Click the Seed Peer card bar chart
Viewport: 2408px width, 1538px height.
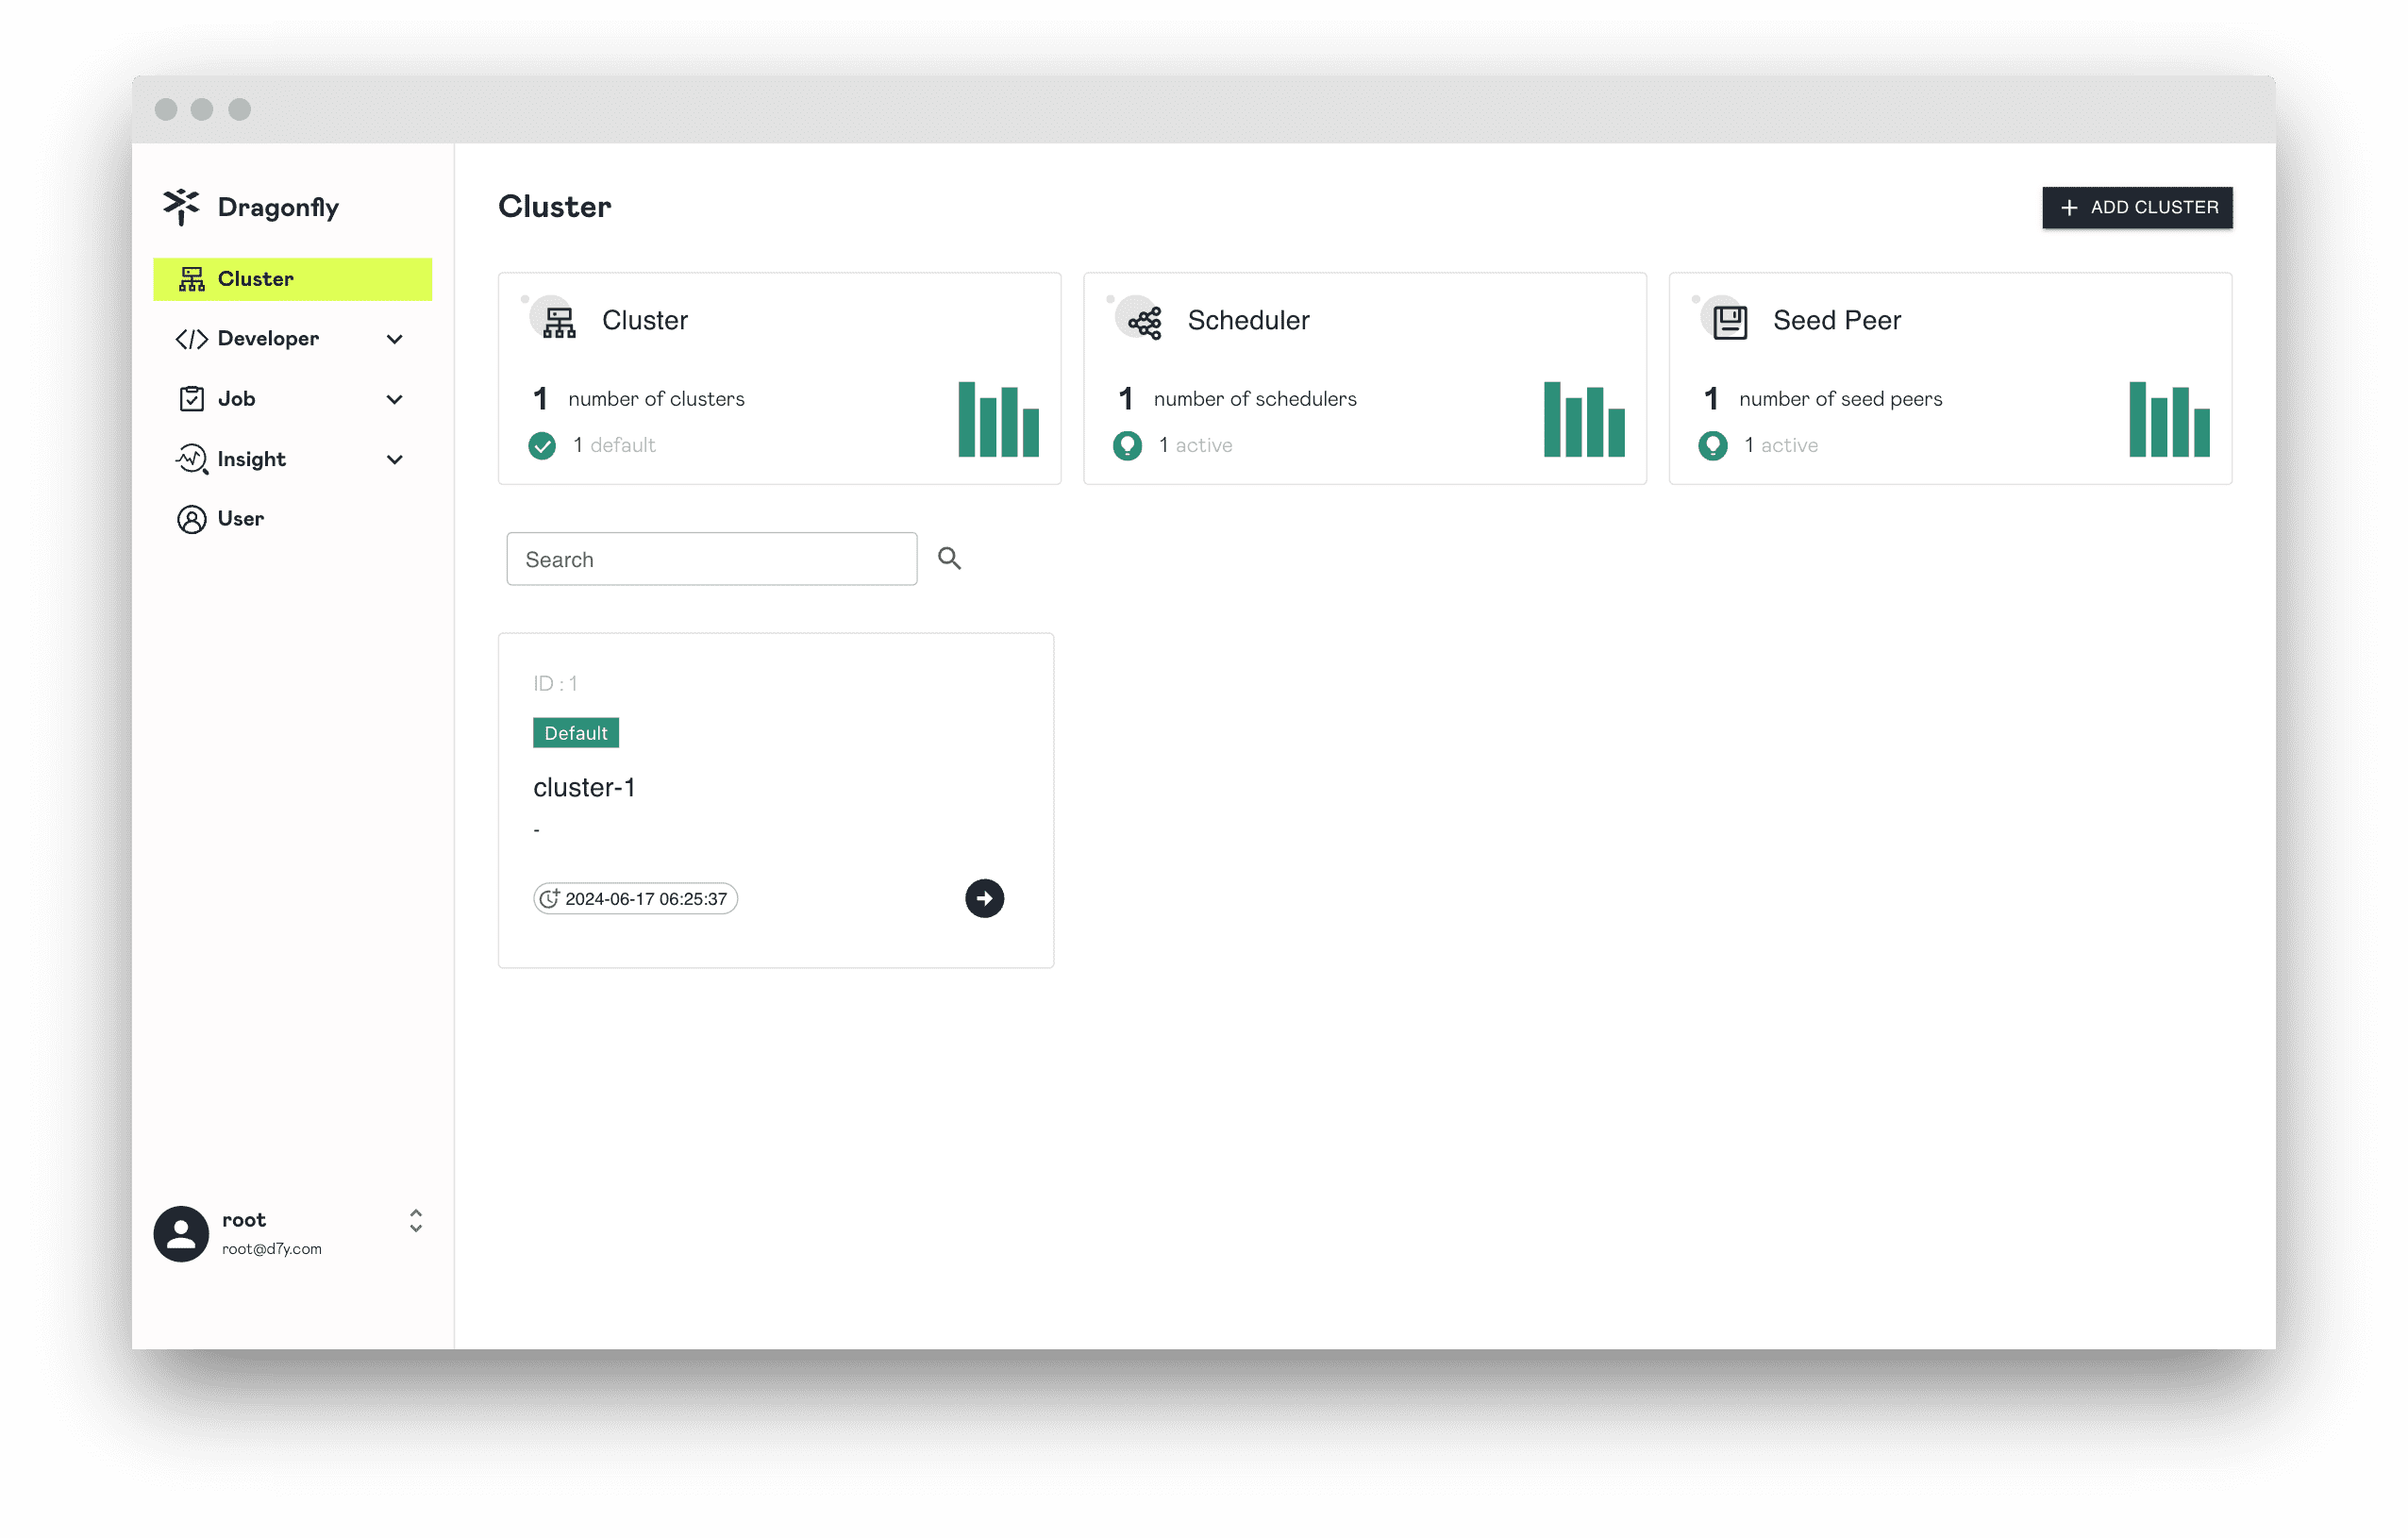coord(2169,419)
